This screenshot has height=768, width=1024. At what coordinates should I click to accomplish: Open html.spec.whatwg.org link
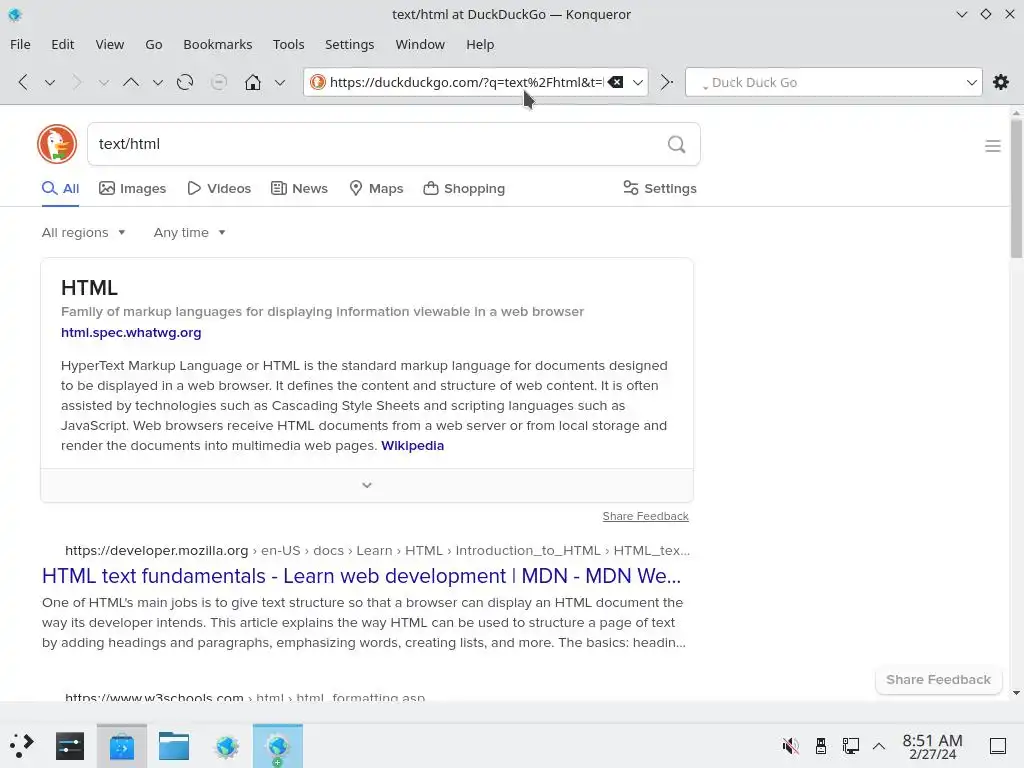point(131,332)
